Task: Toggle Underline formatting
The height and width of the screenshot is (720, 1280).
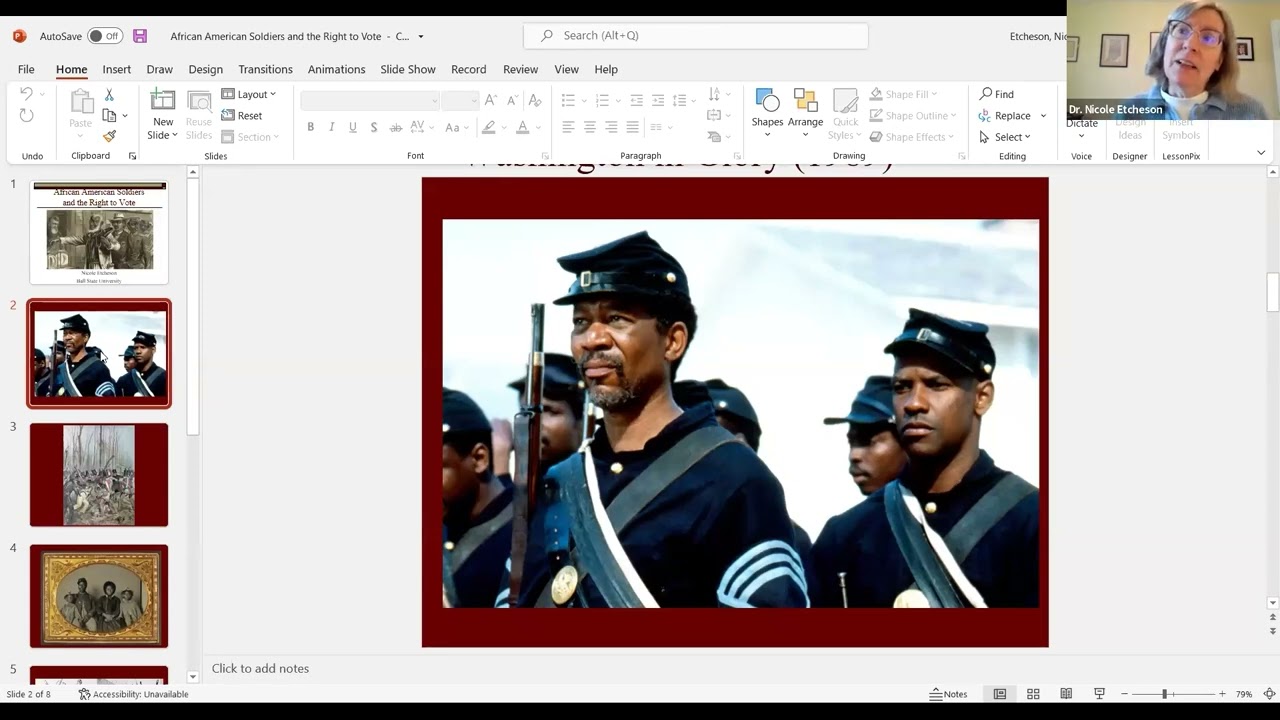Action: coord(353,127)
